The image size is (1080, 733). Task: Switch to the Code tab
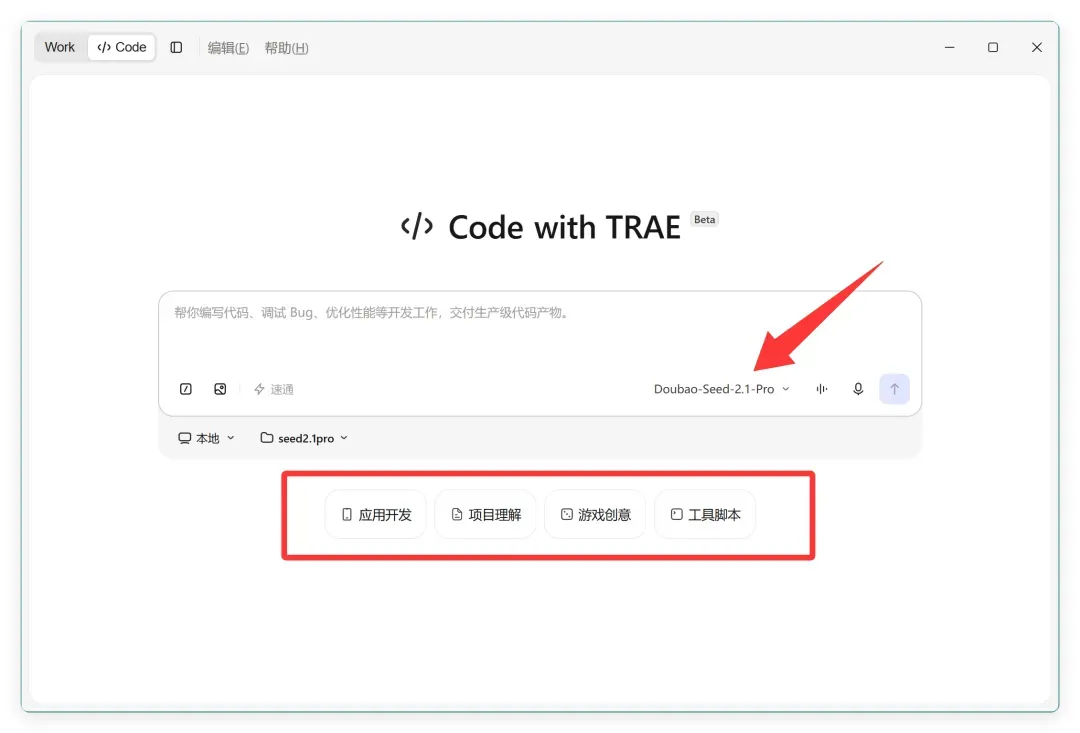tap(122, 48)
